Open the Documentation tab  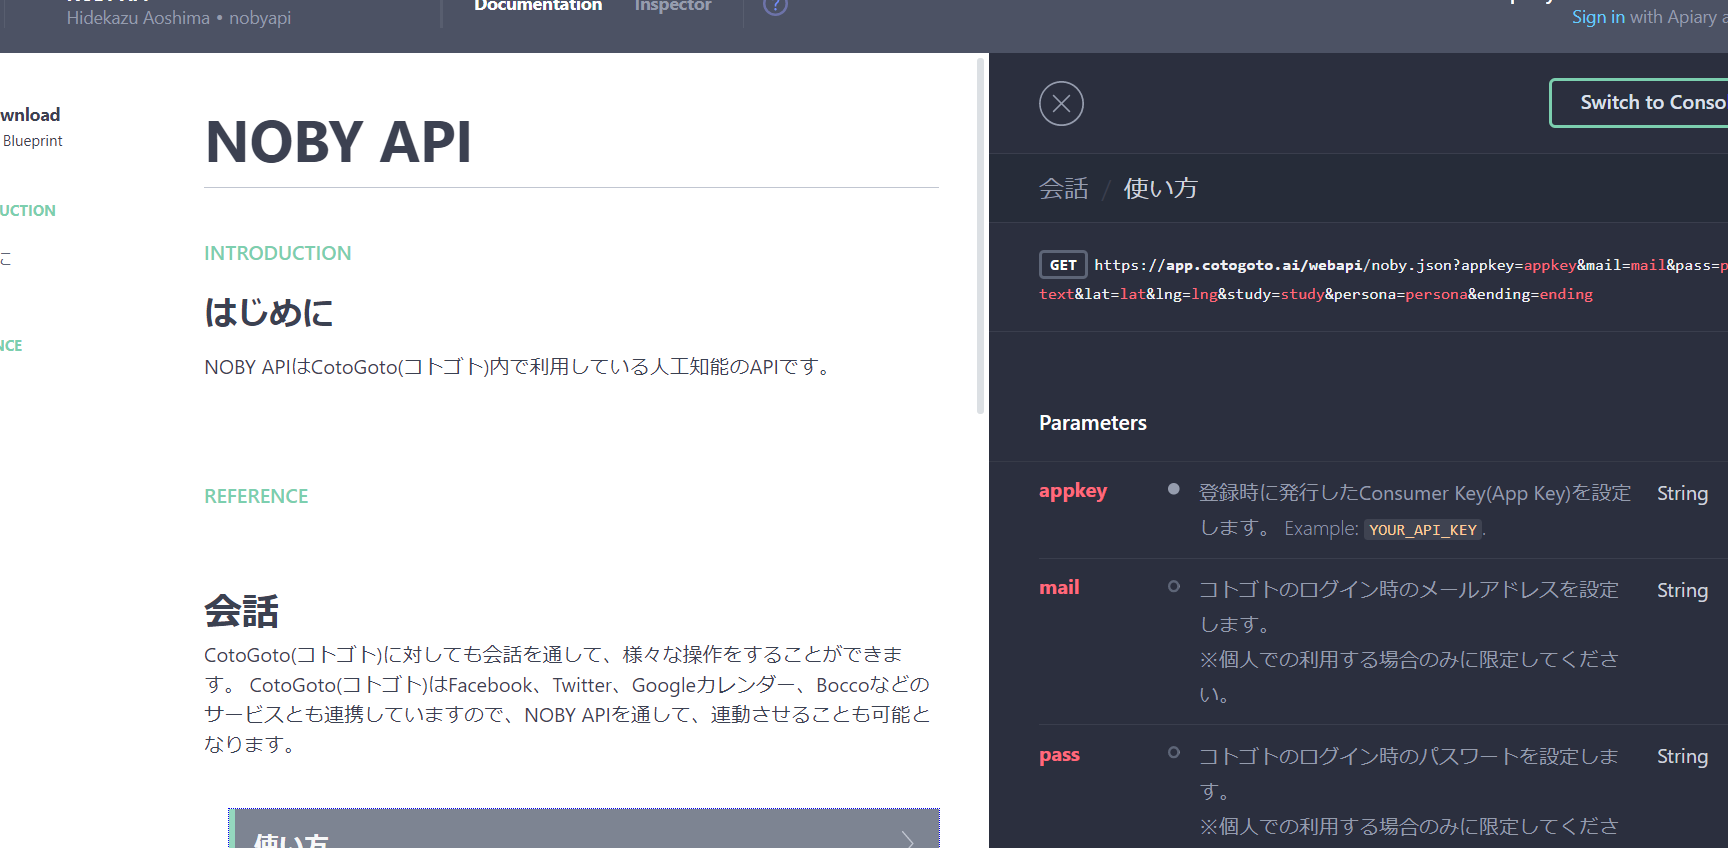[538, 6]
